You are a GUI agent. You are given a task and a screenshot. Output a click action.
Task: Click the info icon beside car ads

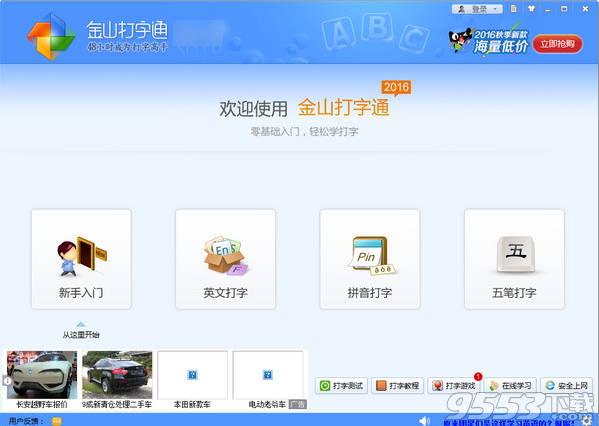pos(7,381)
